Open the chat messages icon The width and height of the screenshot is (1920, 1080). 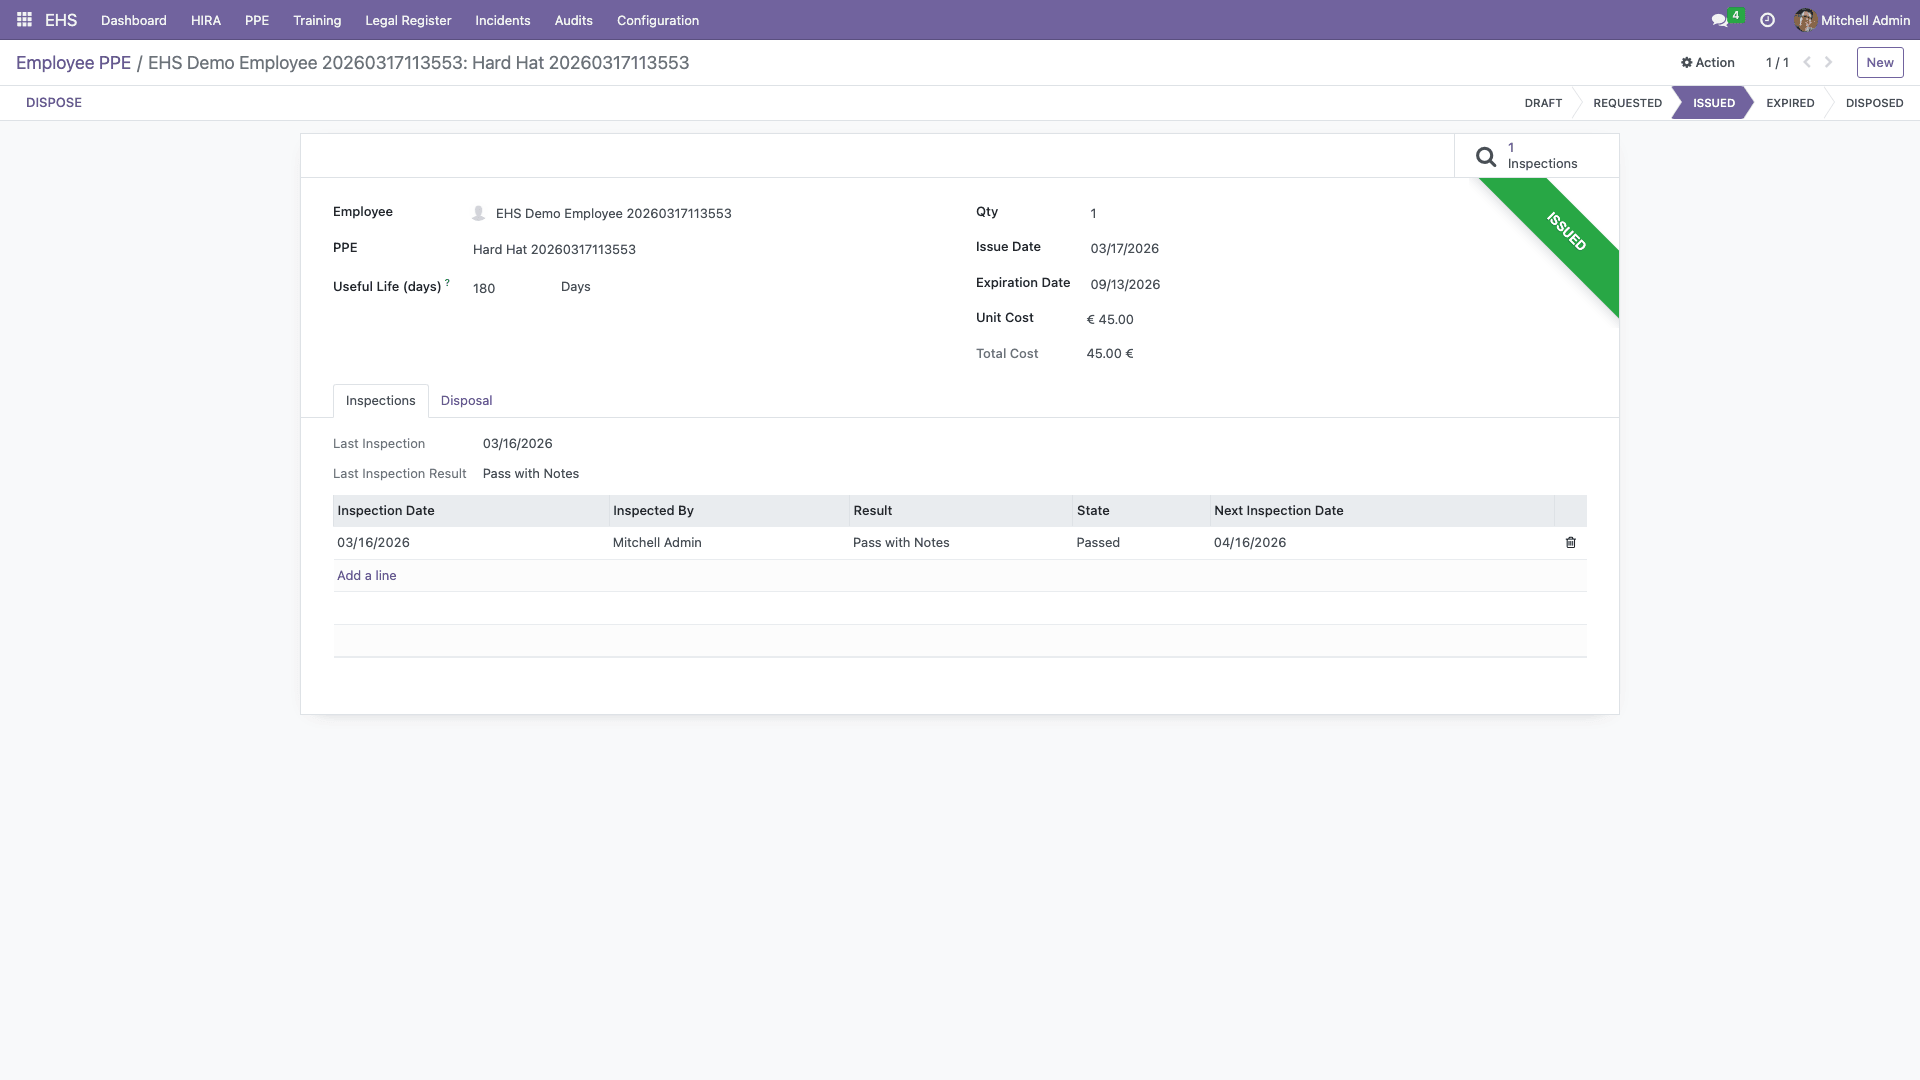(1719, 20)
